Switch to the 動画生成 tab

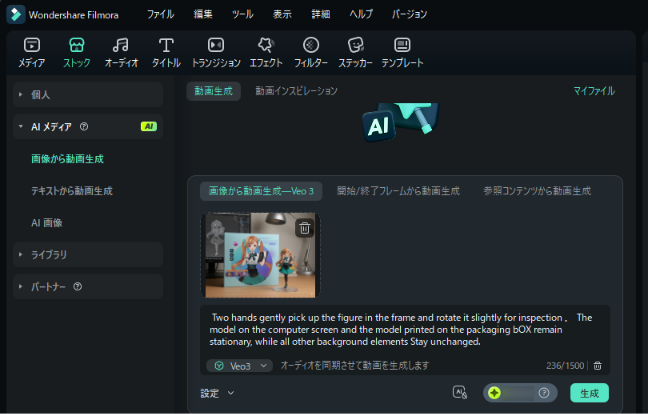point(213,91)
